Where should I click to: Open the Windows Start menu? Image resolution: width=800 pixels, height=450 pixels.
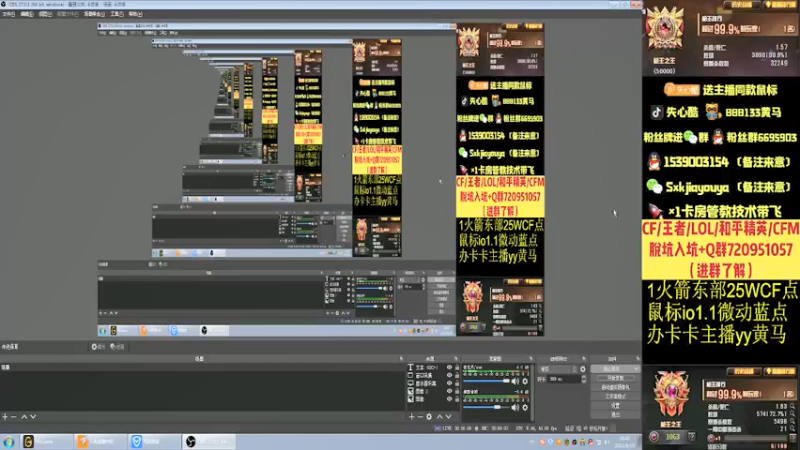click(x=9, y=442)
